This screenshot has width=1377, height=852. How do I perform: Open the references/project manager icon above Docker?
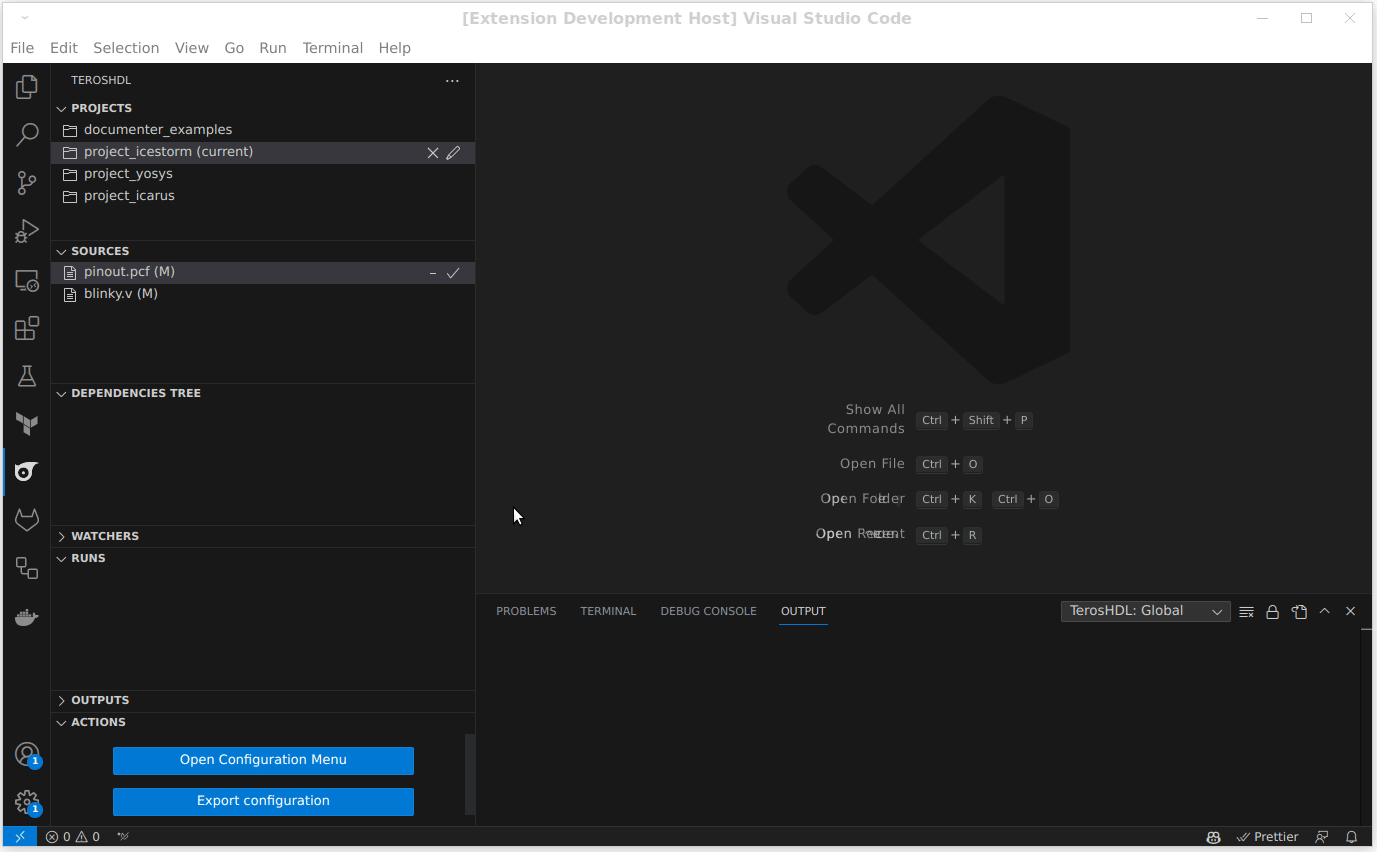click(27, 568)
